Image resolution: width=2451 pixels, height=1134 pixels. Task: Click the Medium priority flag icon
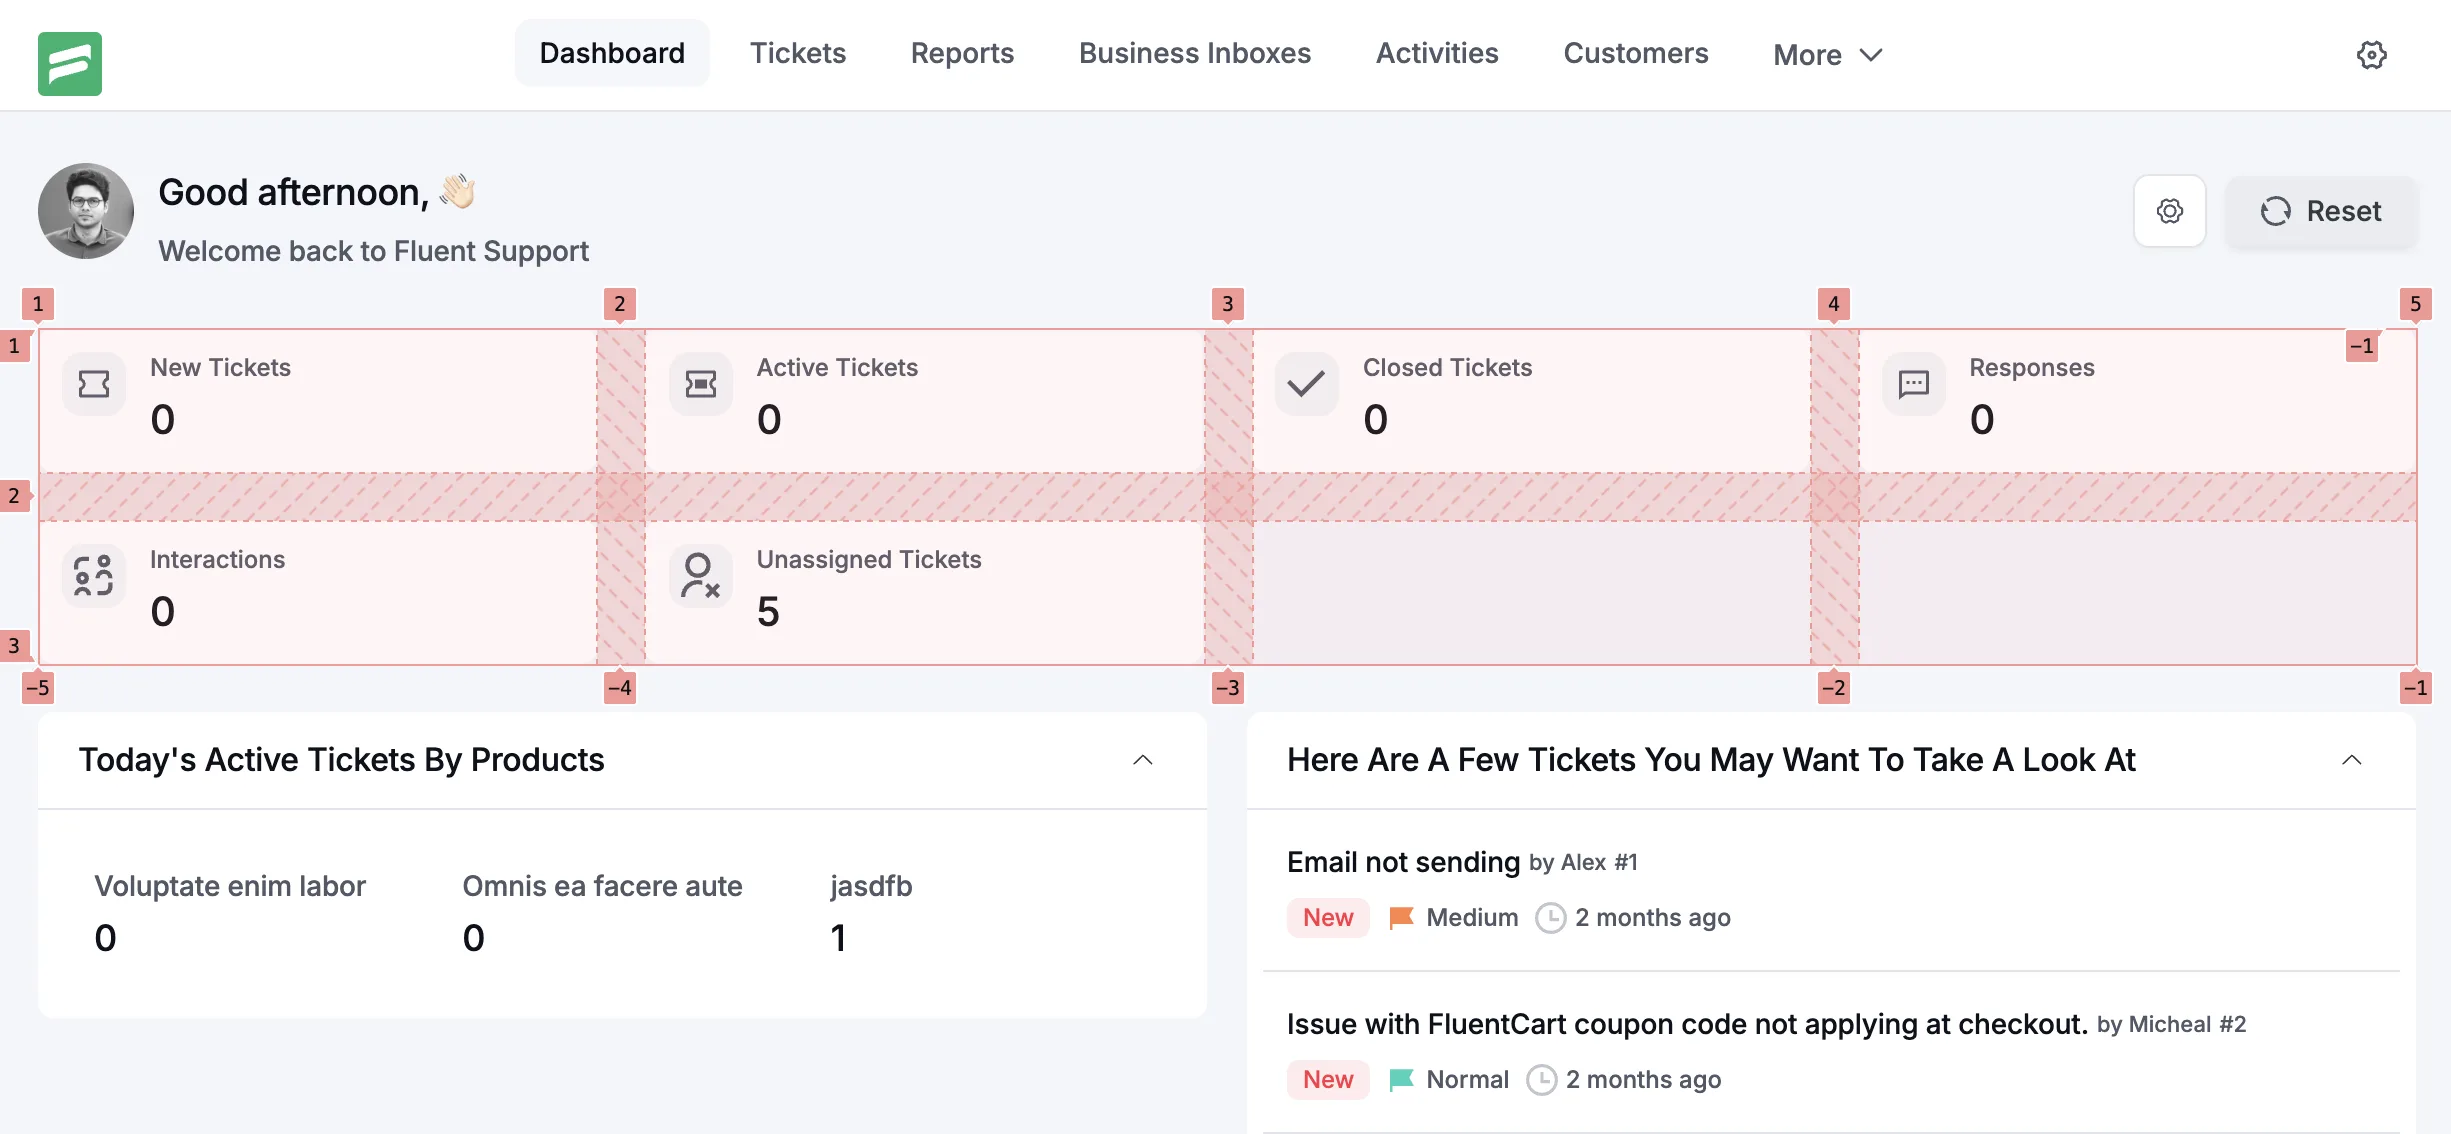click(x=1400, y=917)
